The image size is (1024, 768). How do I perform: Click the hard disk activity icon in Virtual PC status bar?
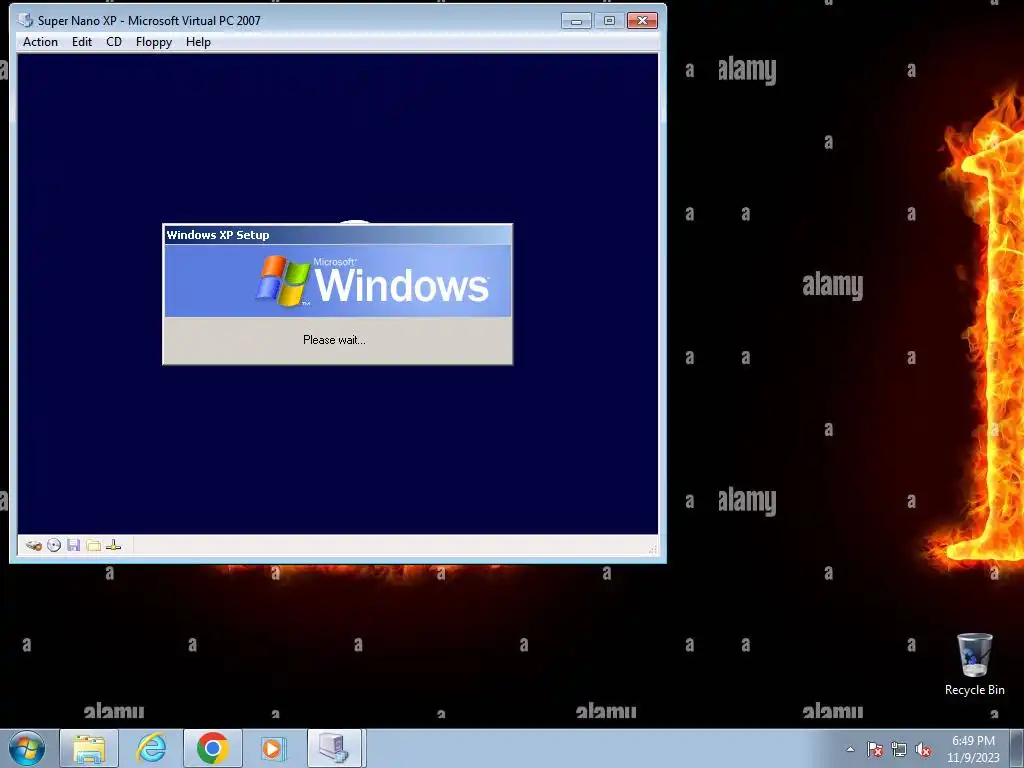click(34, 545)
